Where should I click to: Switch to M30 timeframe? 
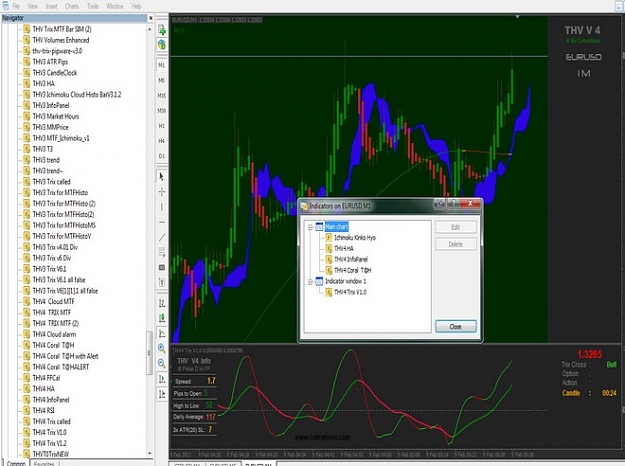click(x=161, y=110)
